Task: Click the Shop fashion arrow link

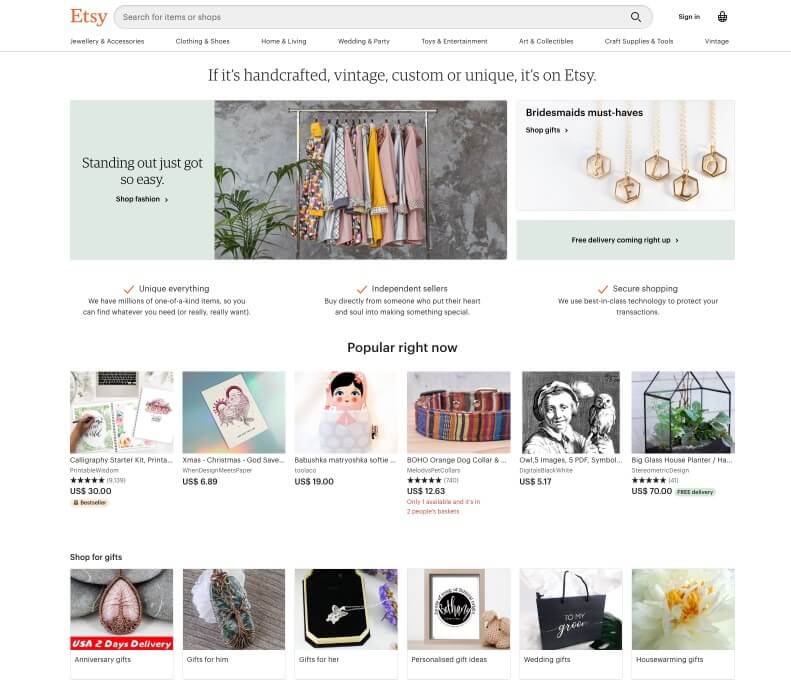Action: [142, 199]
